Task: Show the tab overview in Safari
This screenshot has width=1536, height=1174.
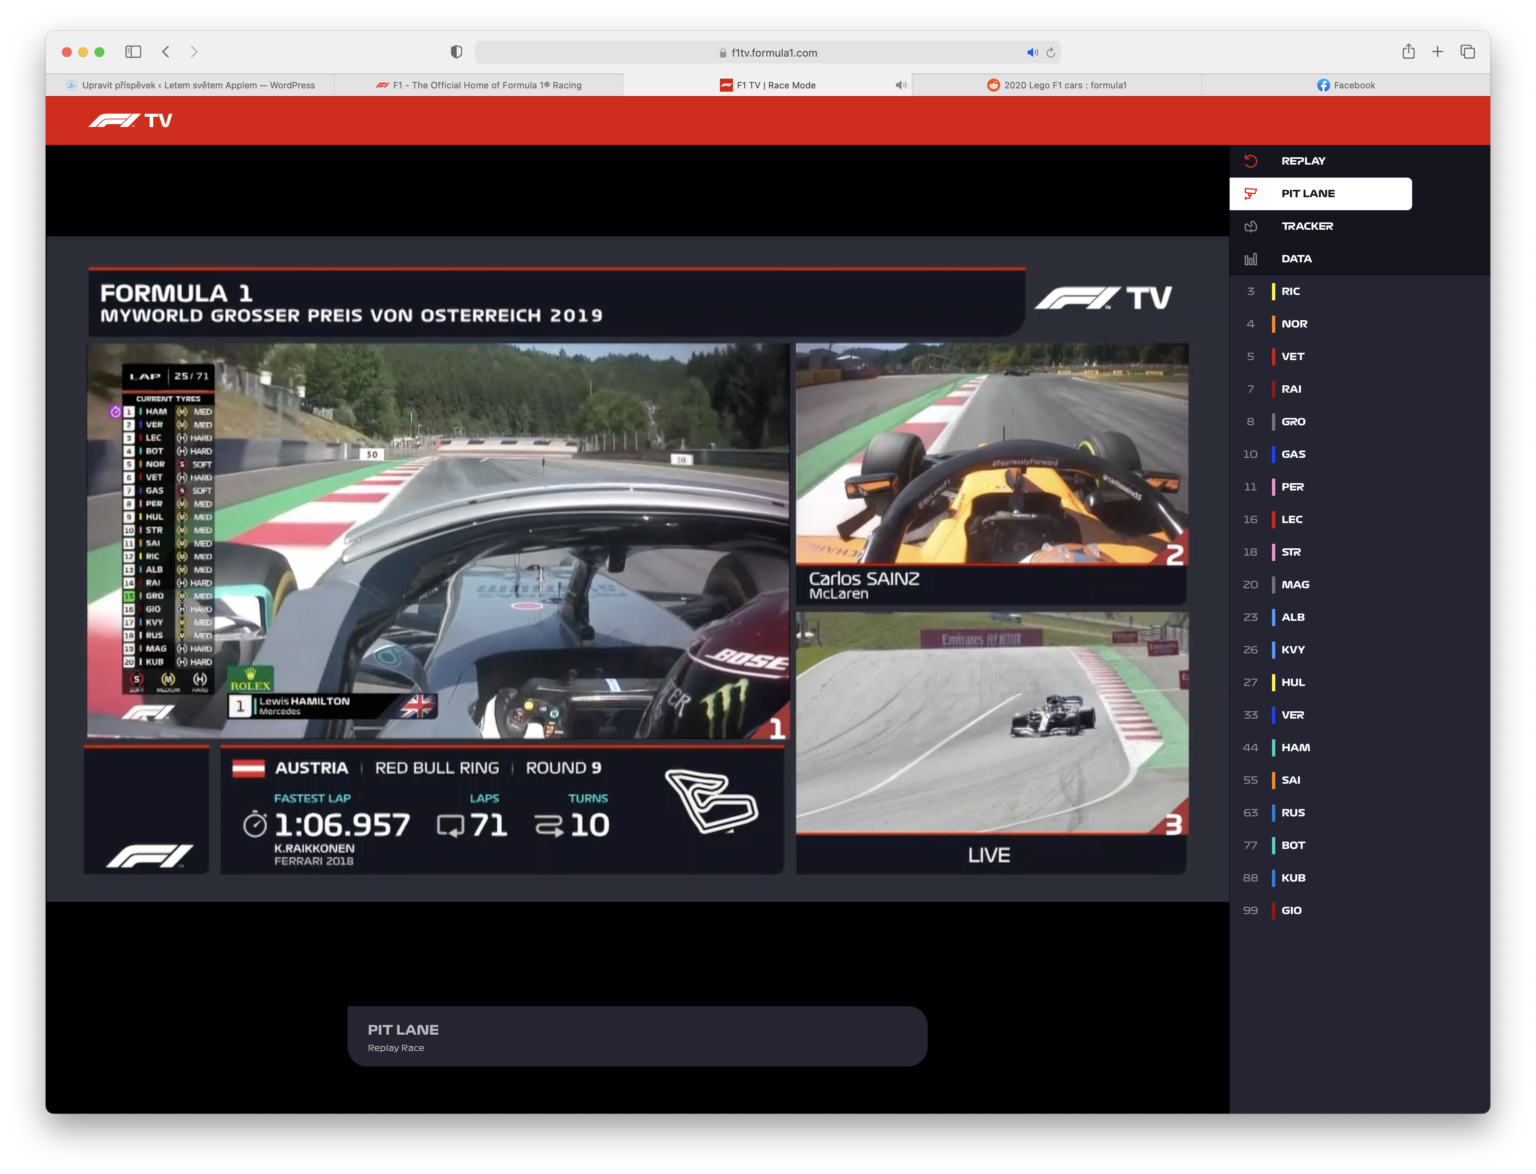Action: point(1467,52)
